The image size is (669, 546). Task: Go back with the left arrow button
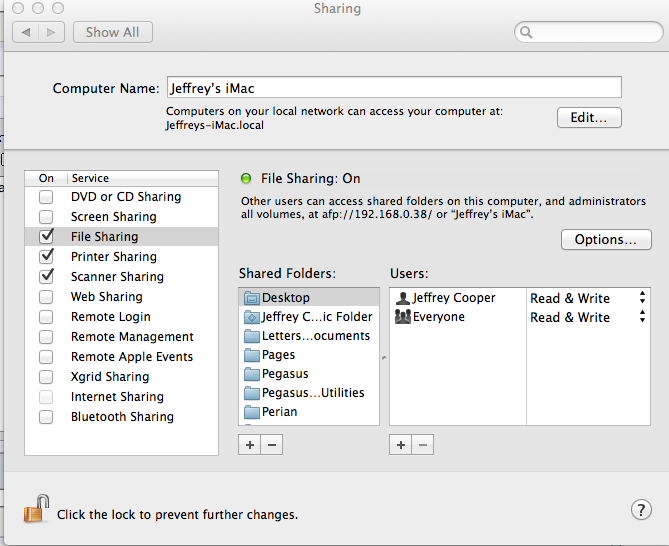[x=26, y=32]
